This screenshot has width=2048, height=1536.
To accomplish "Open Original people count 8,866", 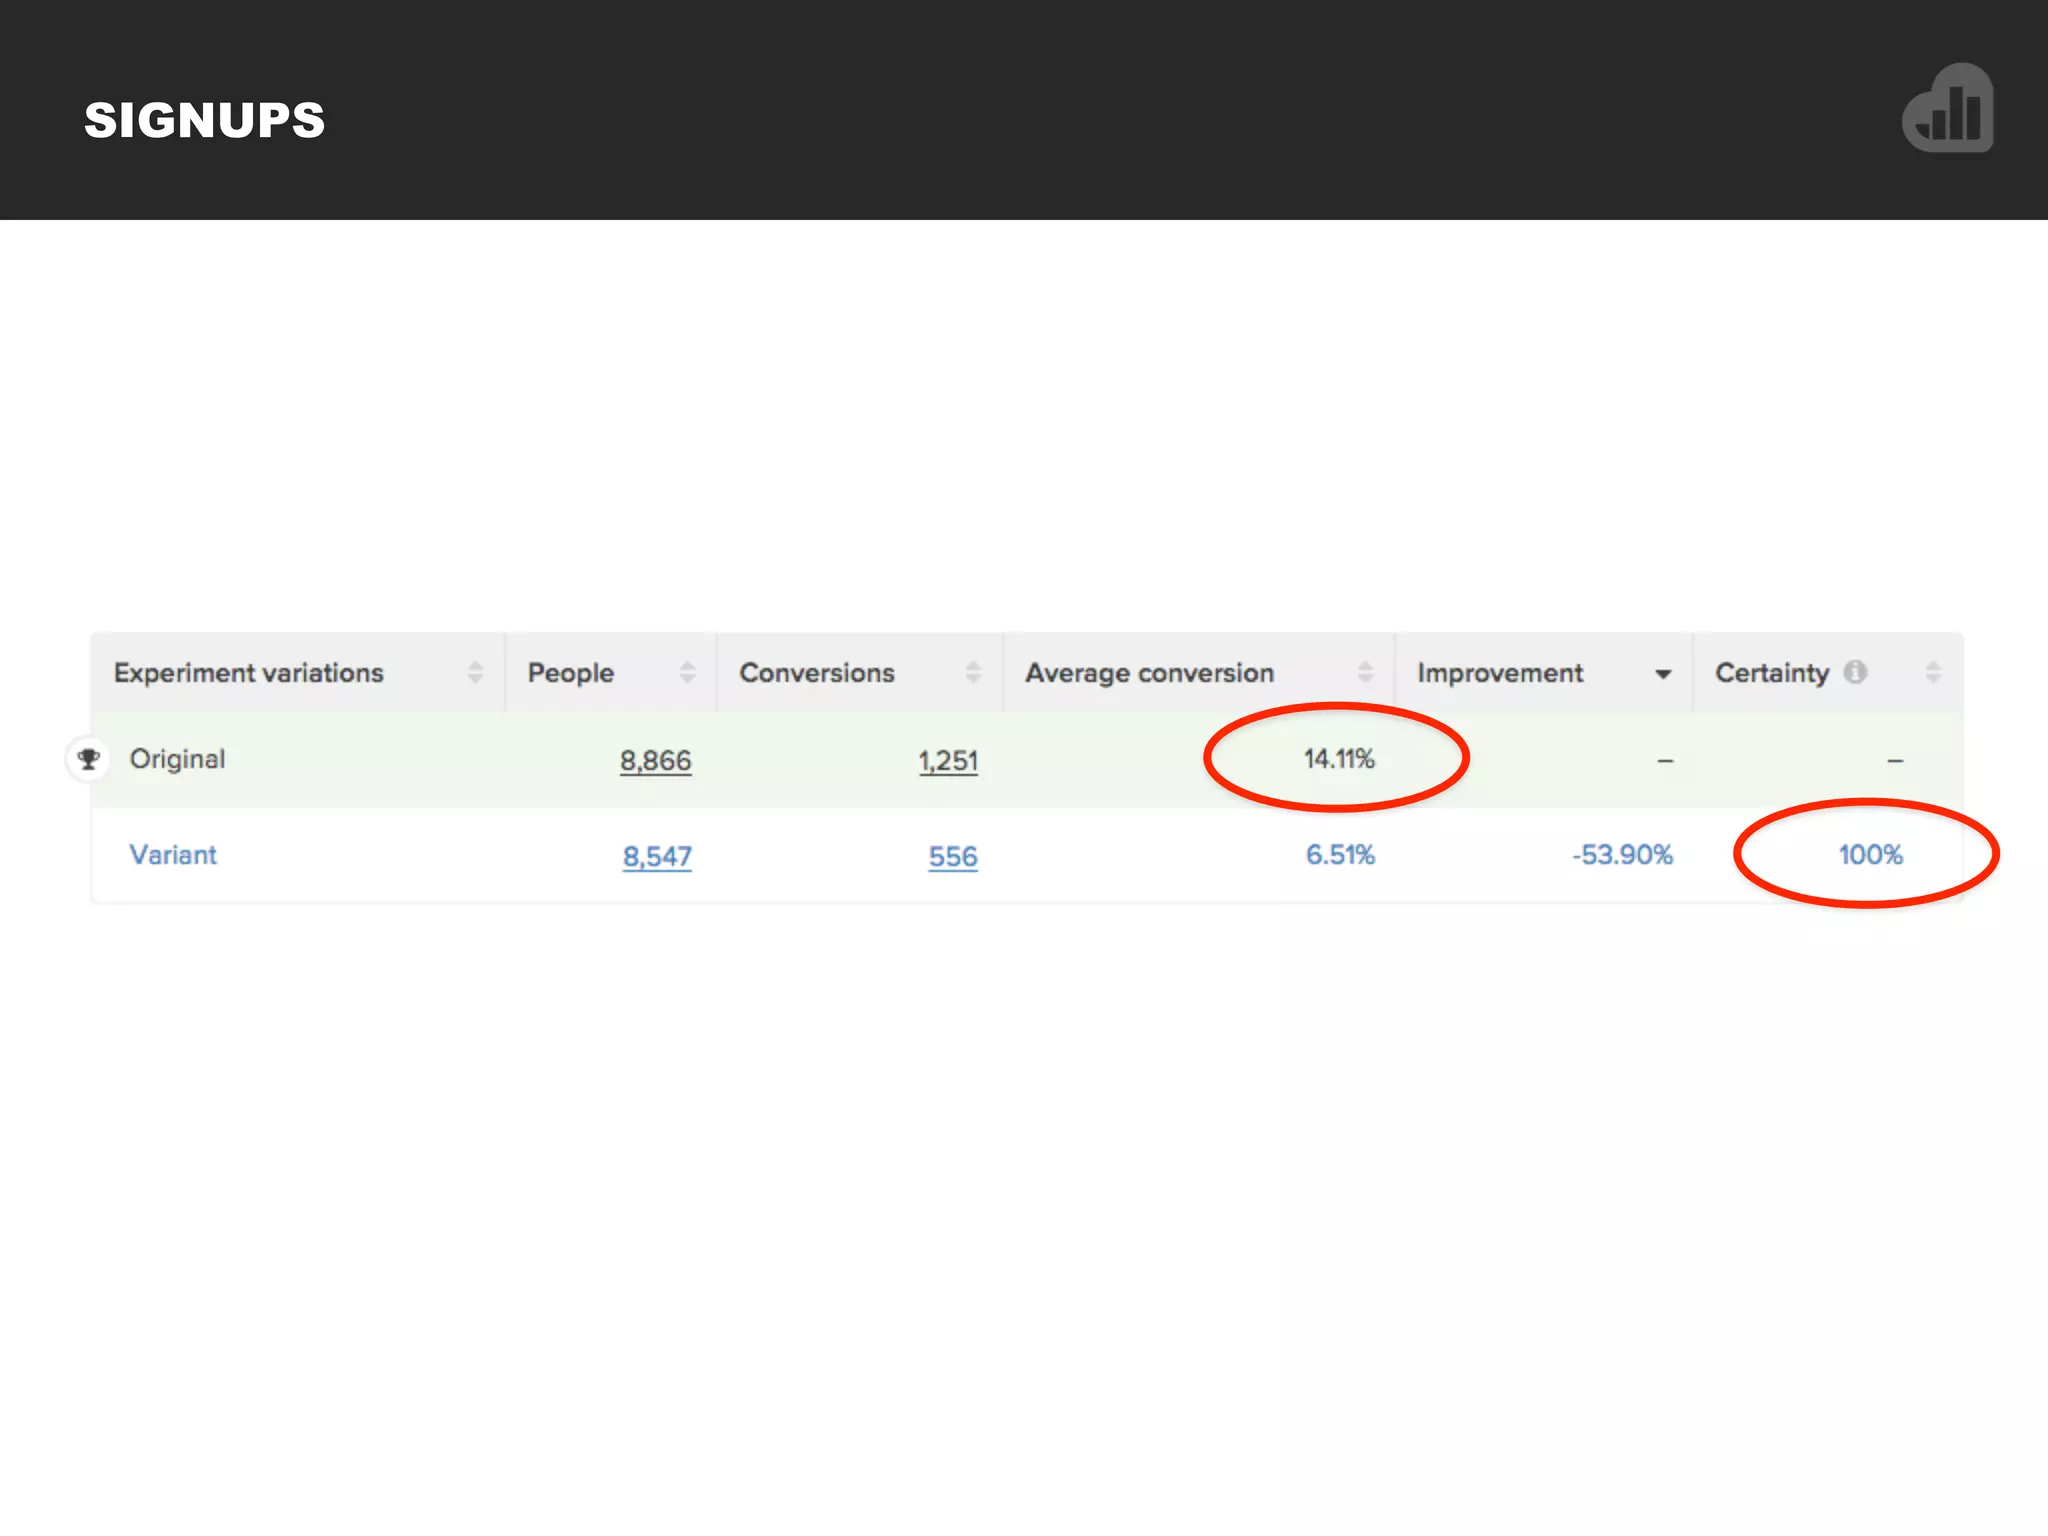I will pos(655,761).
